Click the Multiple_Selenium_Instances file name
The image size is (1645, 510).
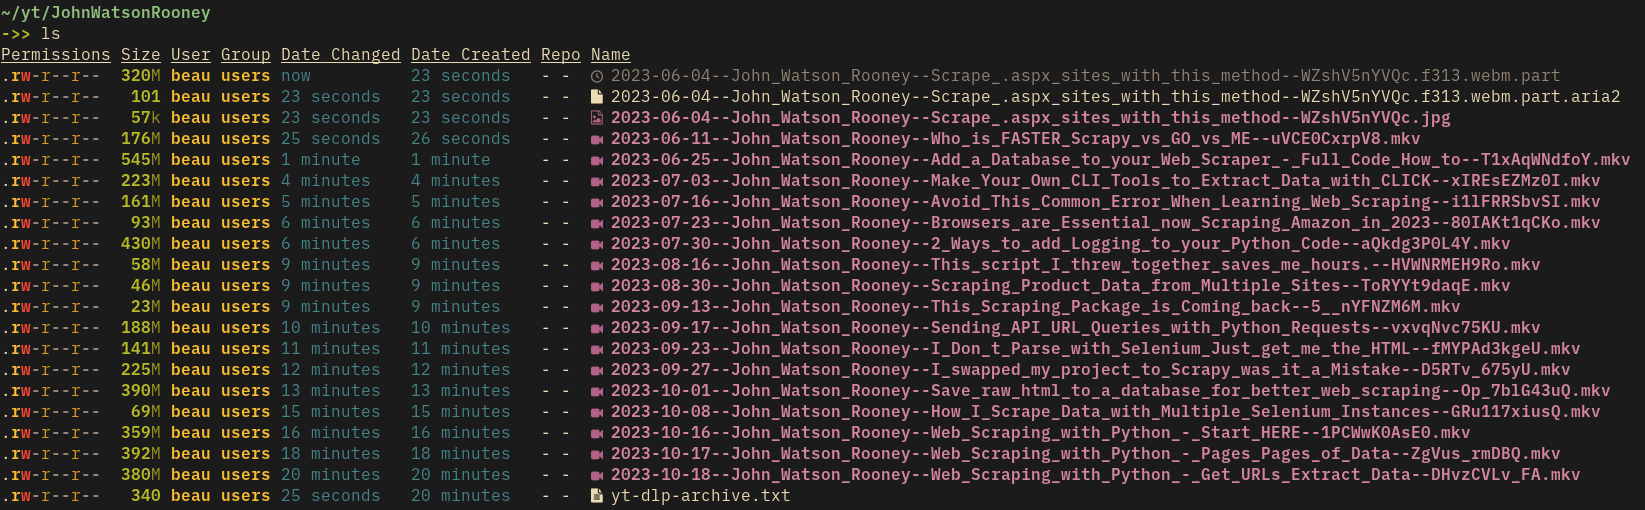coord(1106,412)
